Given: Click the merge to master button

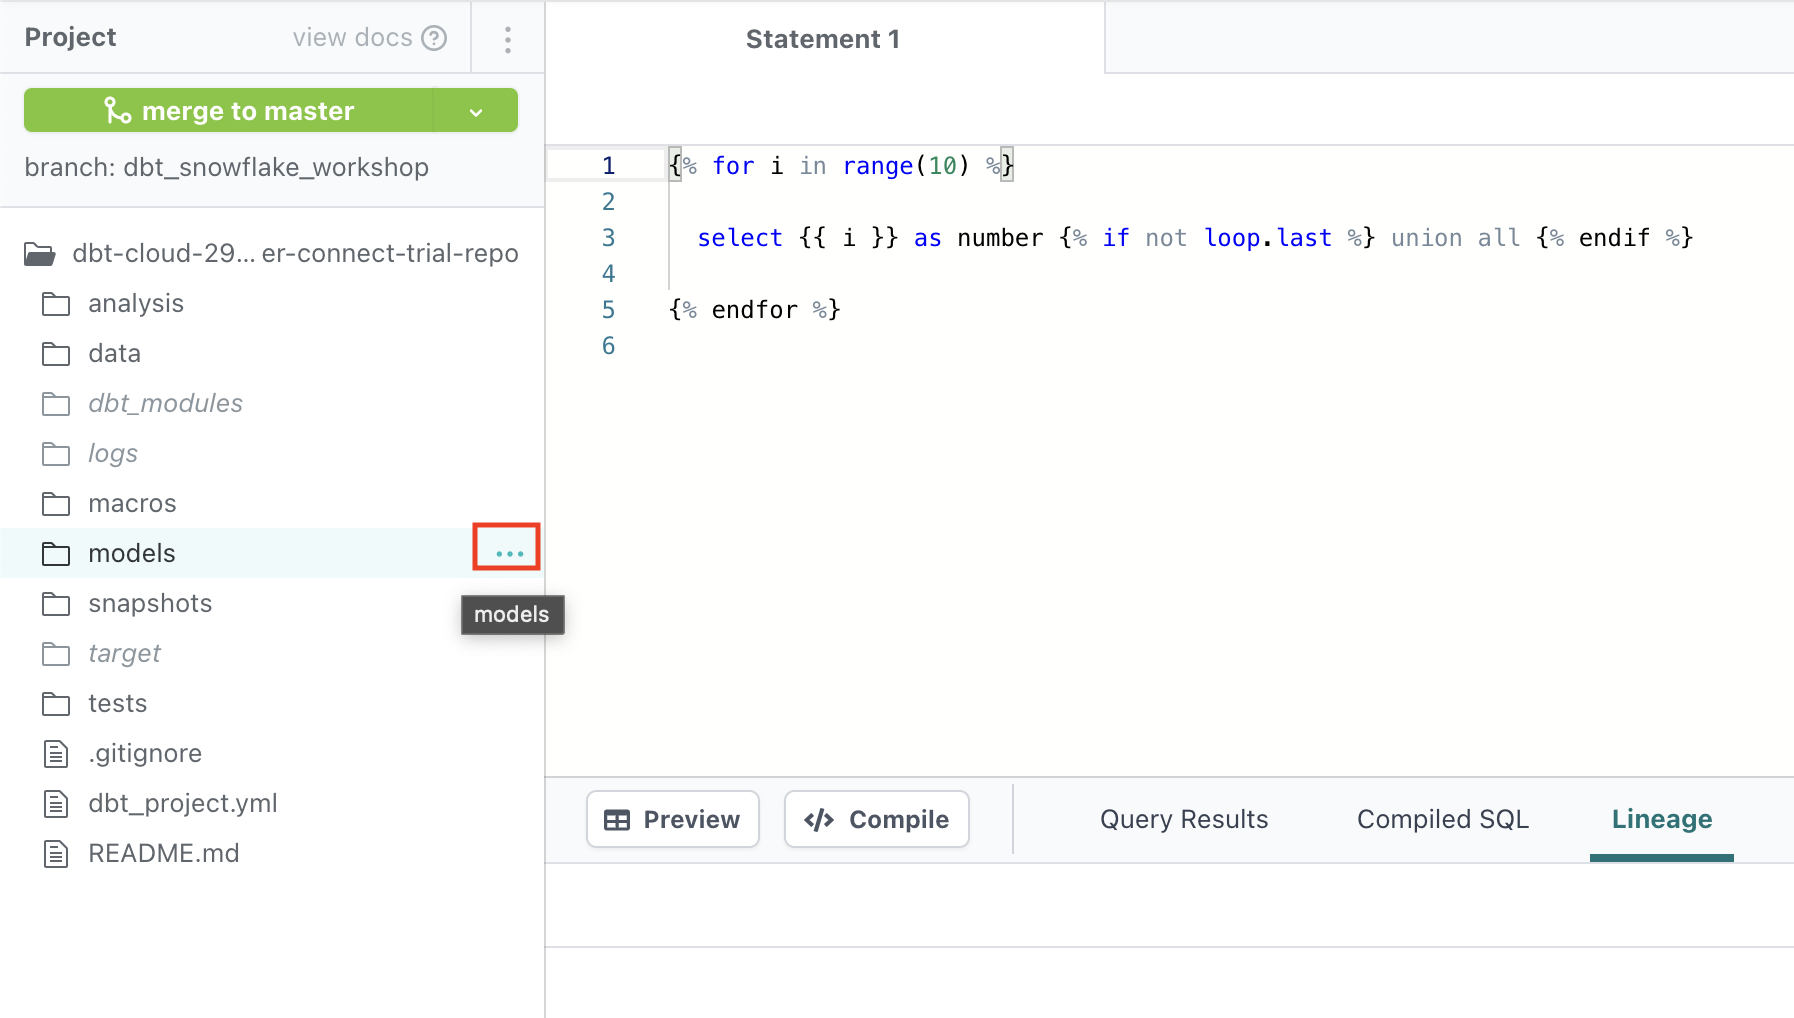Looking at the screenshot, I should pyautogui.click(x=229, y=111).
